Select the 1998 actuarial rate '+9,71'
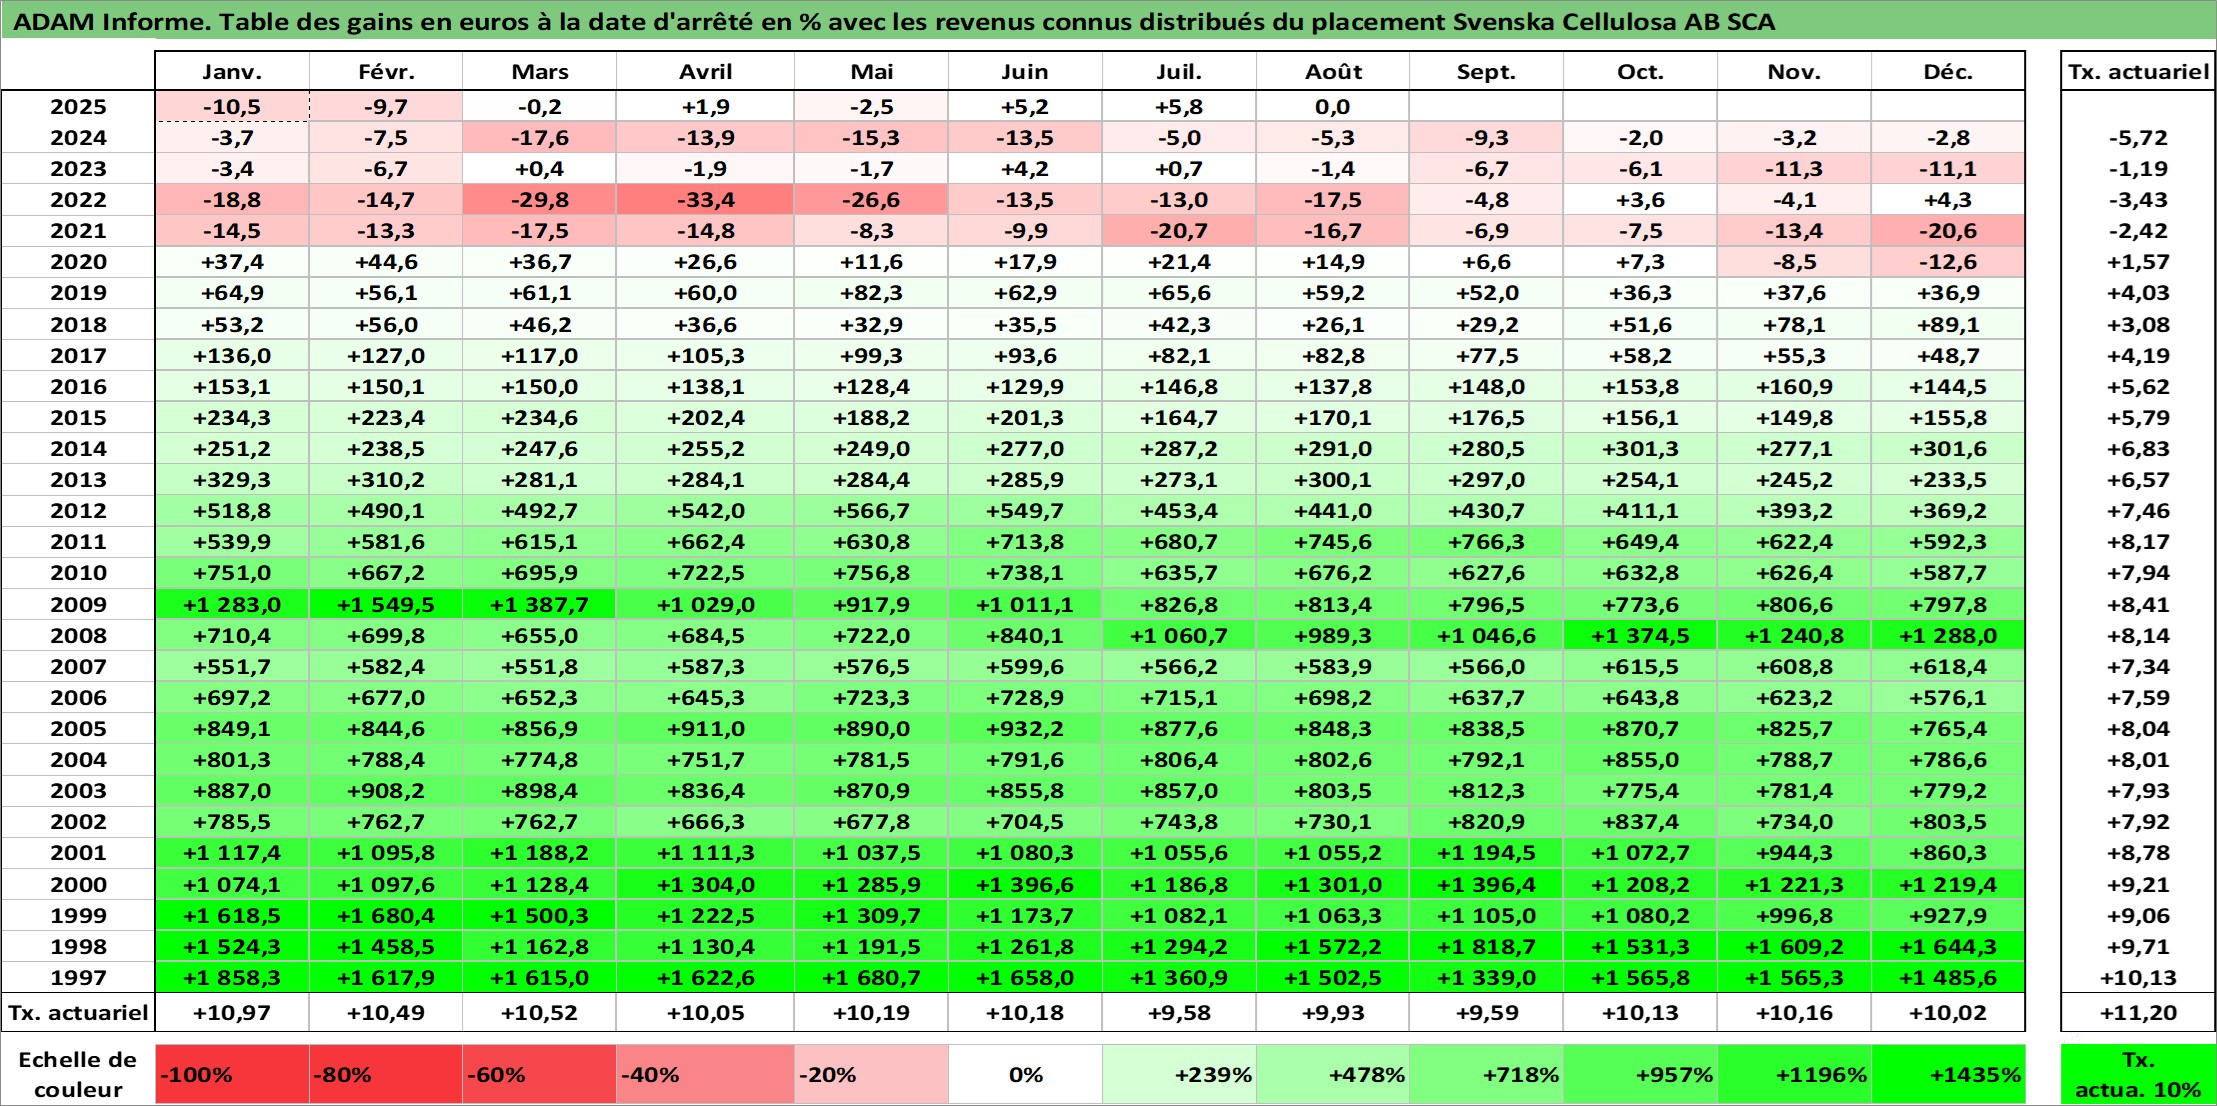 point(2138,946)
